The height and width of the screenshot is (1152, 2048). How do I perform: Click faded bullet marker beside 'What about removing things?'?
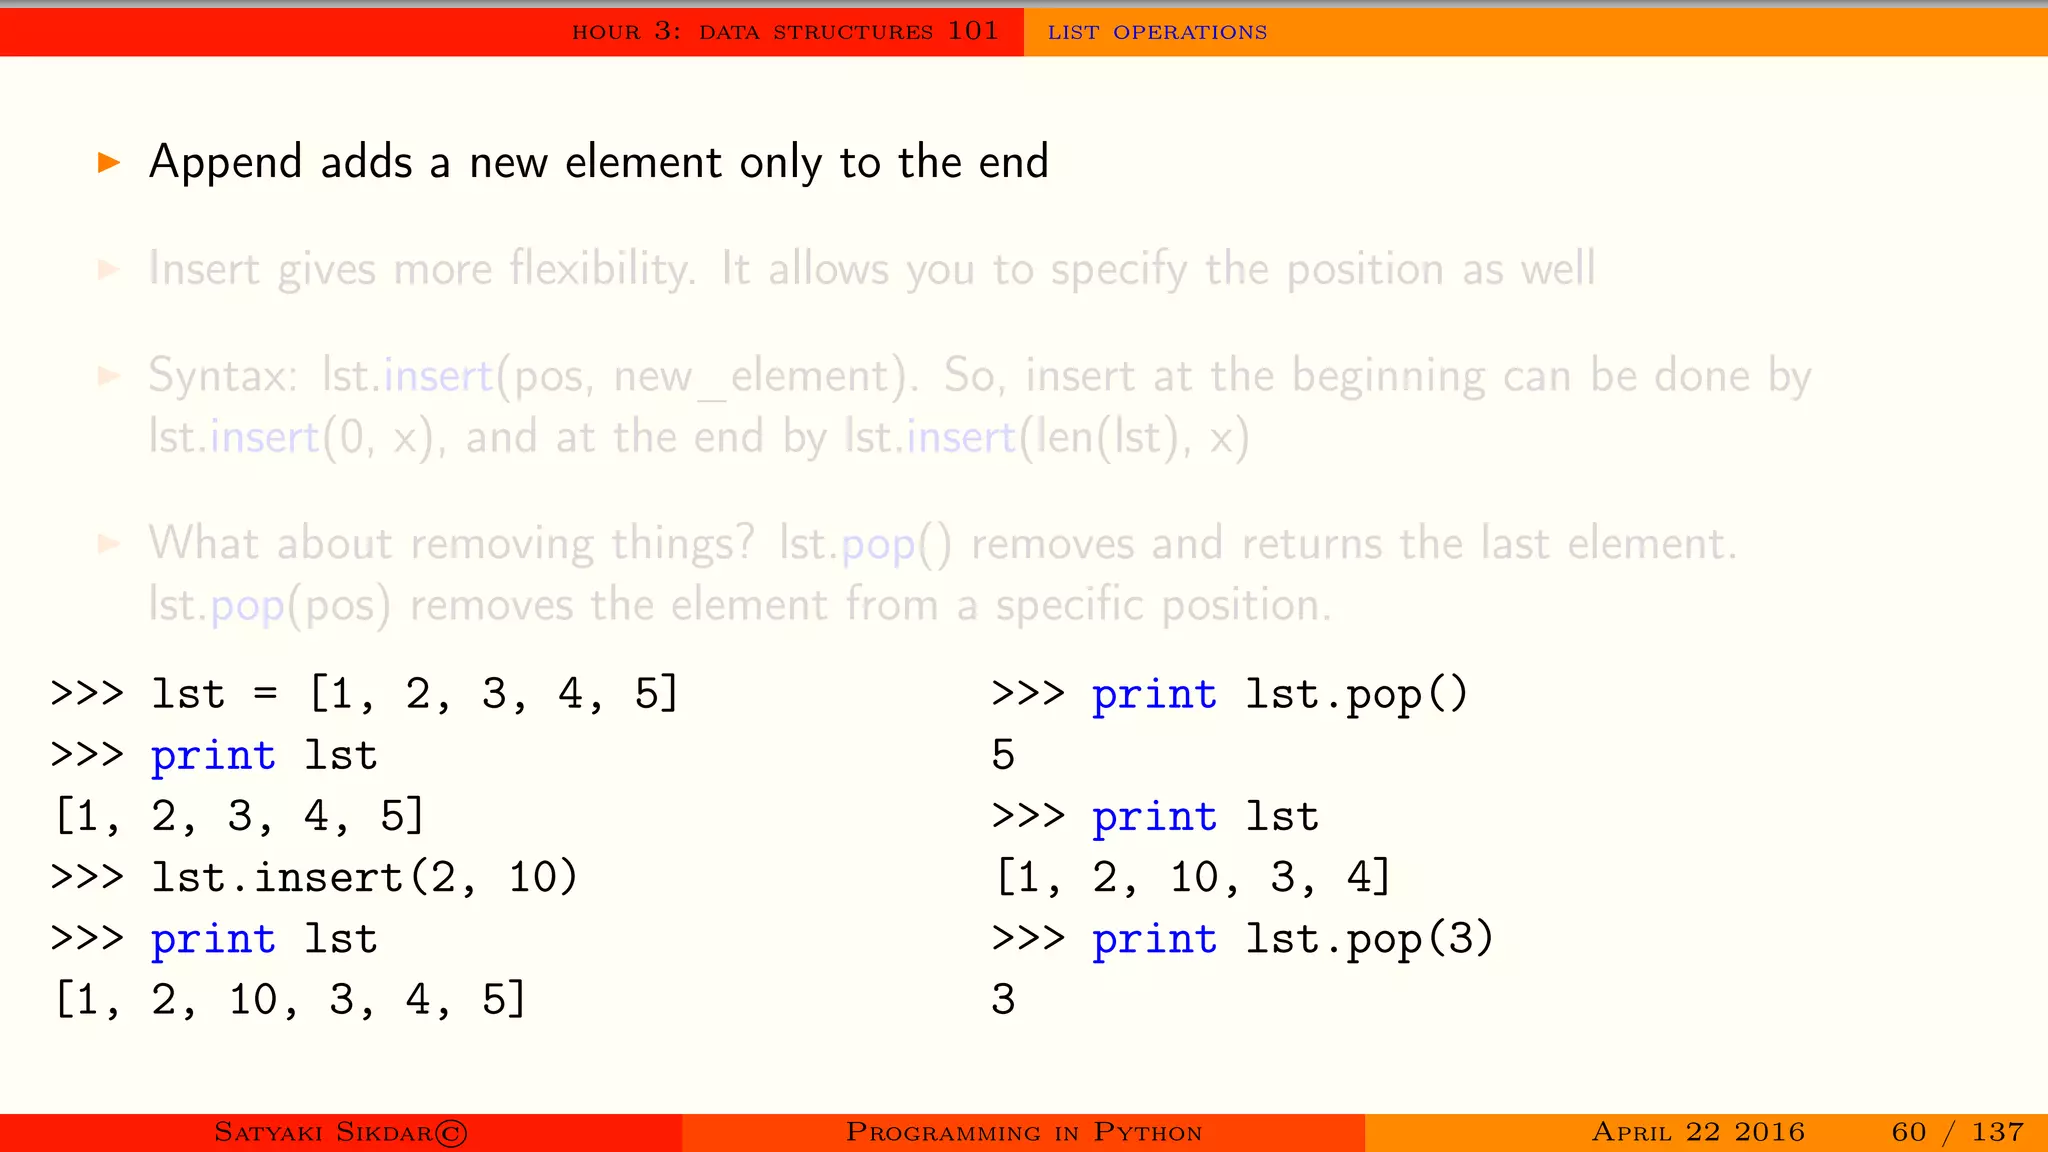[x=109, y=544]
